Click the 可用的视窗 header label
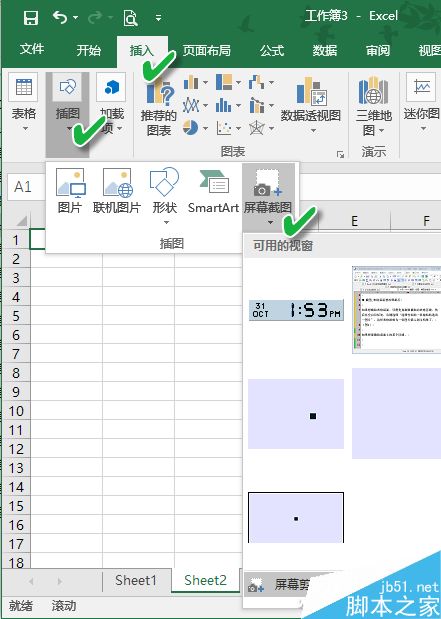This screenshot has height=619, width=441. click(283, 246)
